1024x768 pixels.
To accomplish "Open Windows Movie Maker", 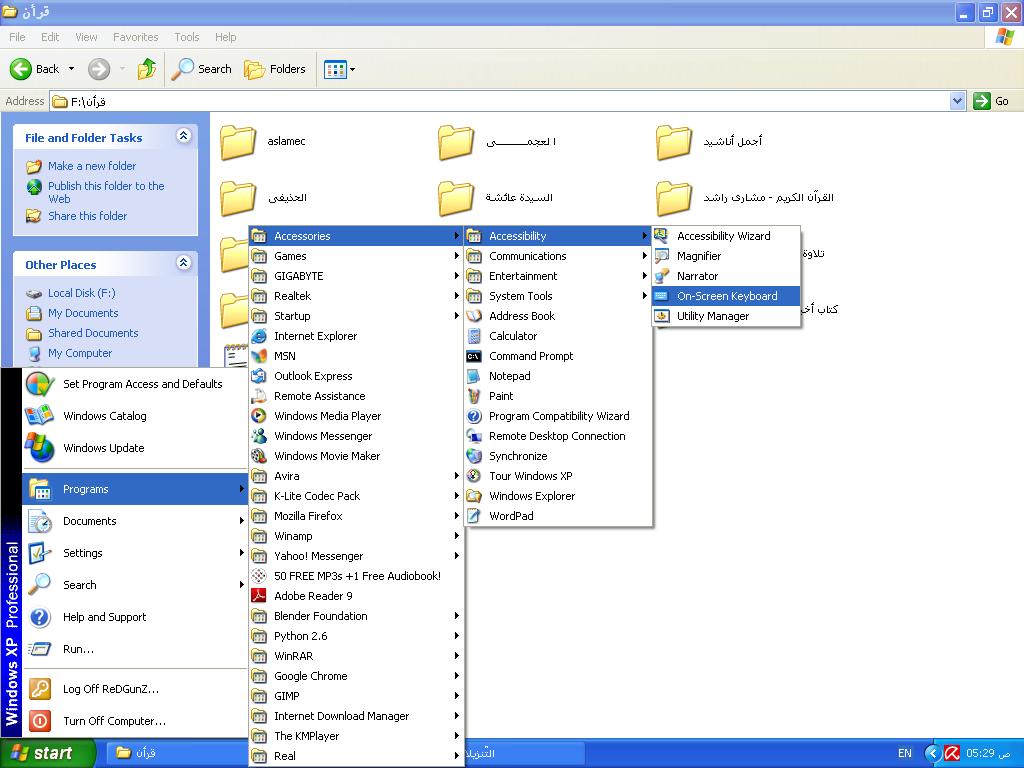I will [357, 456].
